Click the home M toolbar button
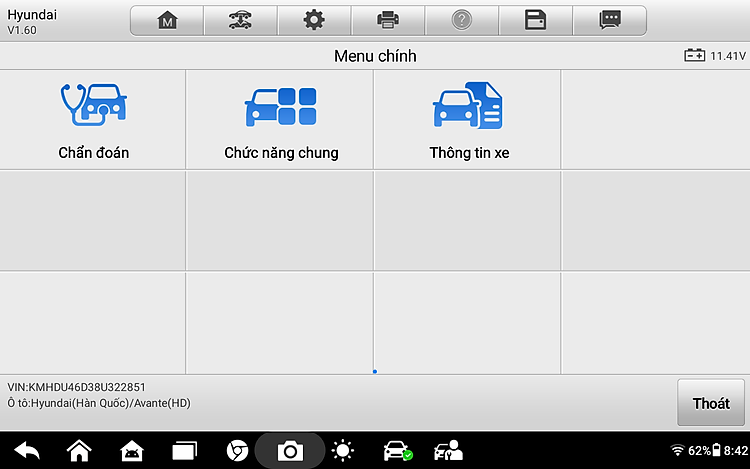Screen dimensions: 750x469 167,20
